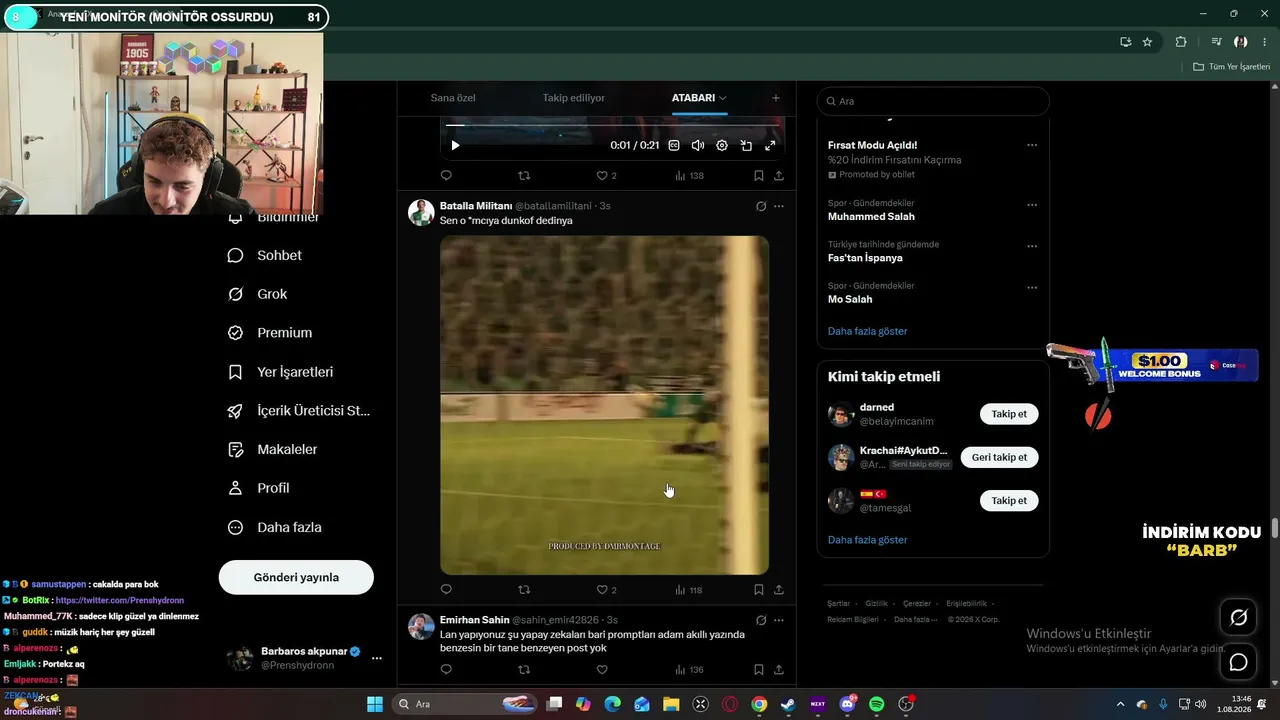
Task: Follow darned with Takip et
Action: 1009,414
